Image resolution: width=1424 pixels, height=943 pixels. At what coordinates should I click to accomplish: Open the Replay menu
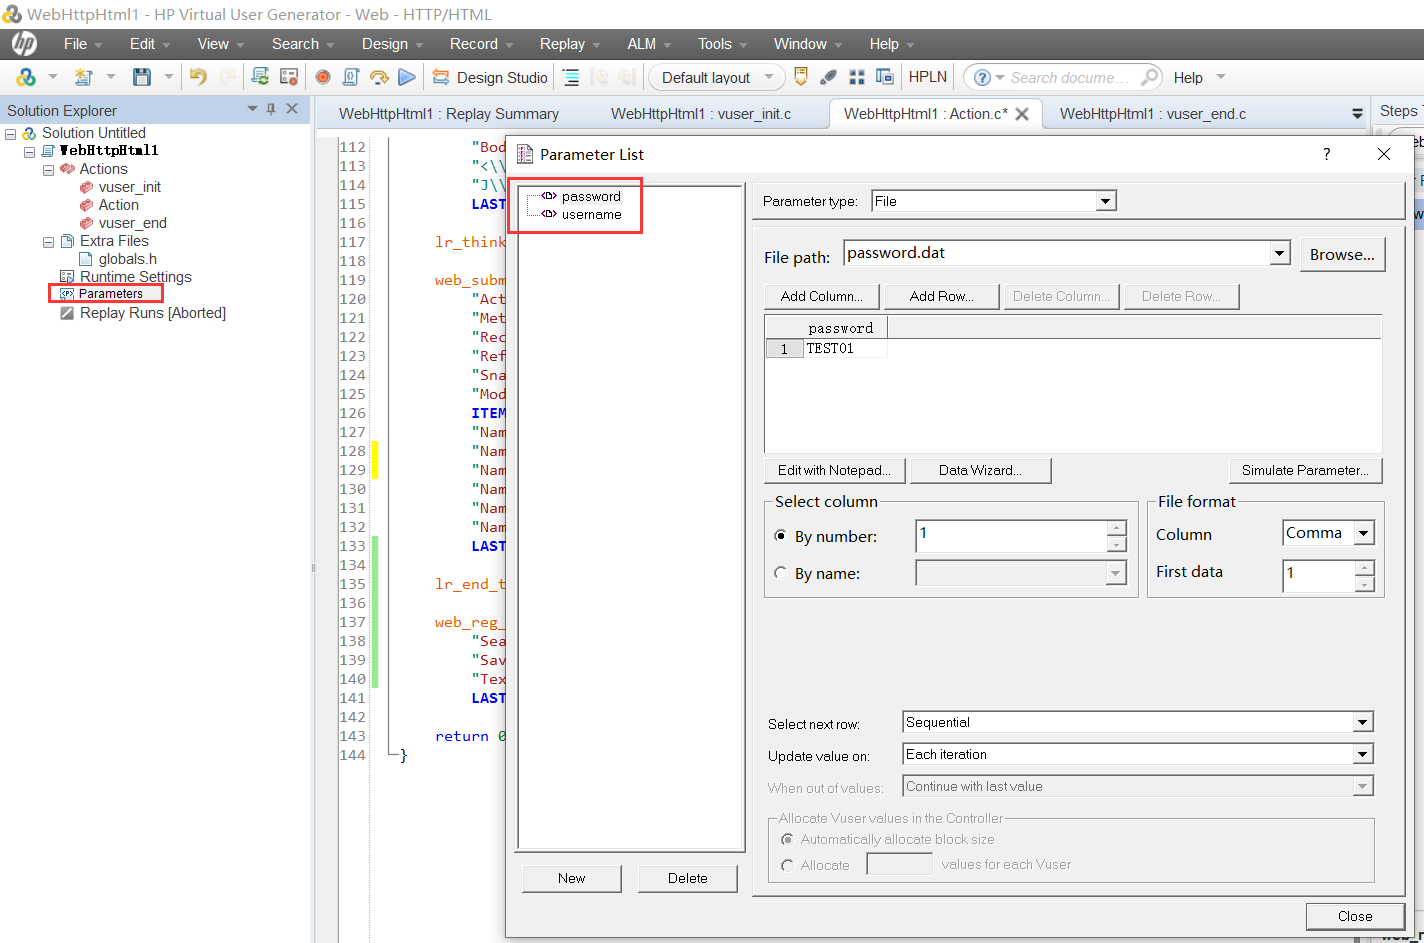tap(571, 44)
